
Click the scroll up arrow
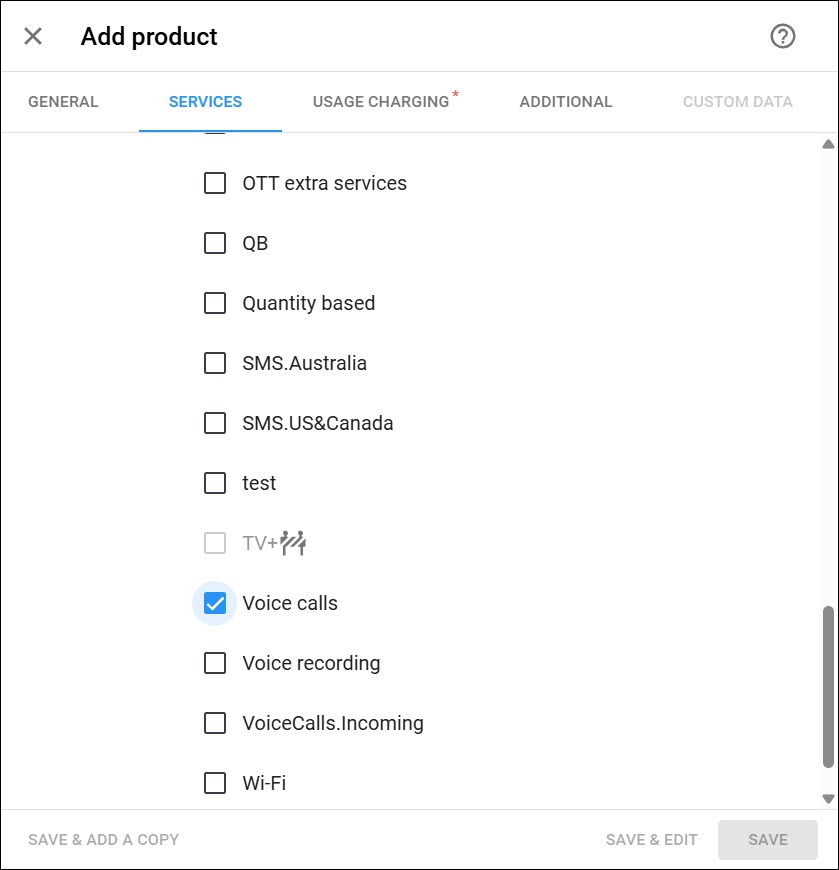coord(828,144)
